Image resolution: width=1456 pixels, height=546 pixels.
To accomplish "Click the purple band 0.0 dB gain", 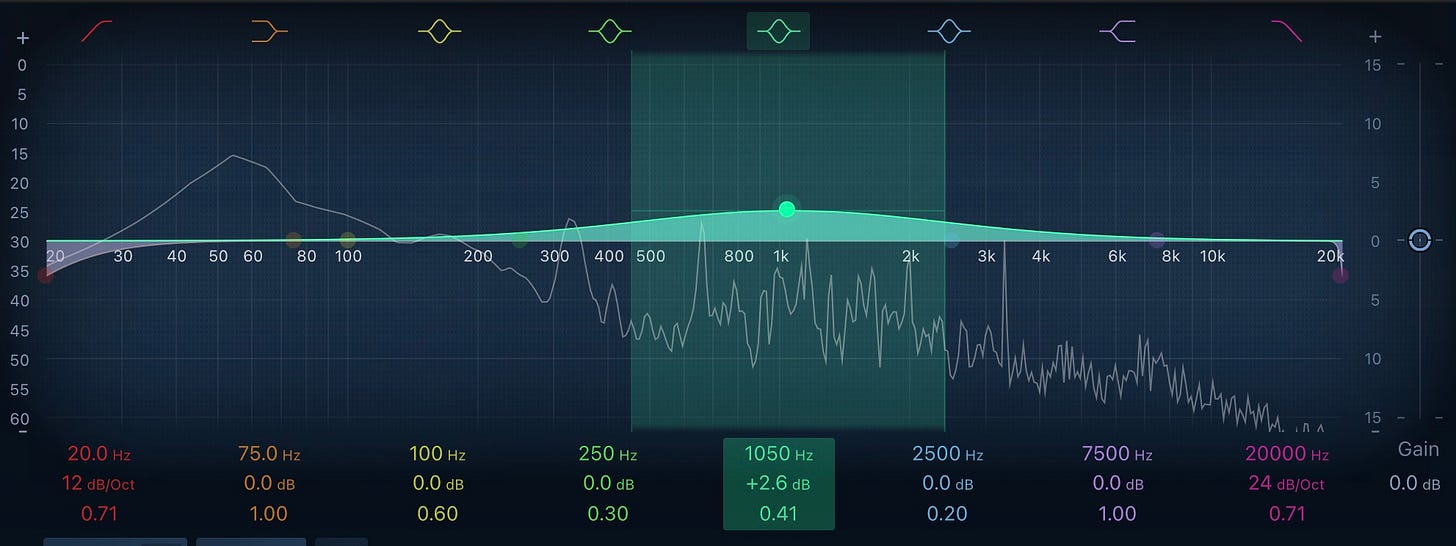I will pyautogui.click(x=1118, y=484).
